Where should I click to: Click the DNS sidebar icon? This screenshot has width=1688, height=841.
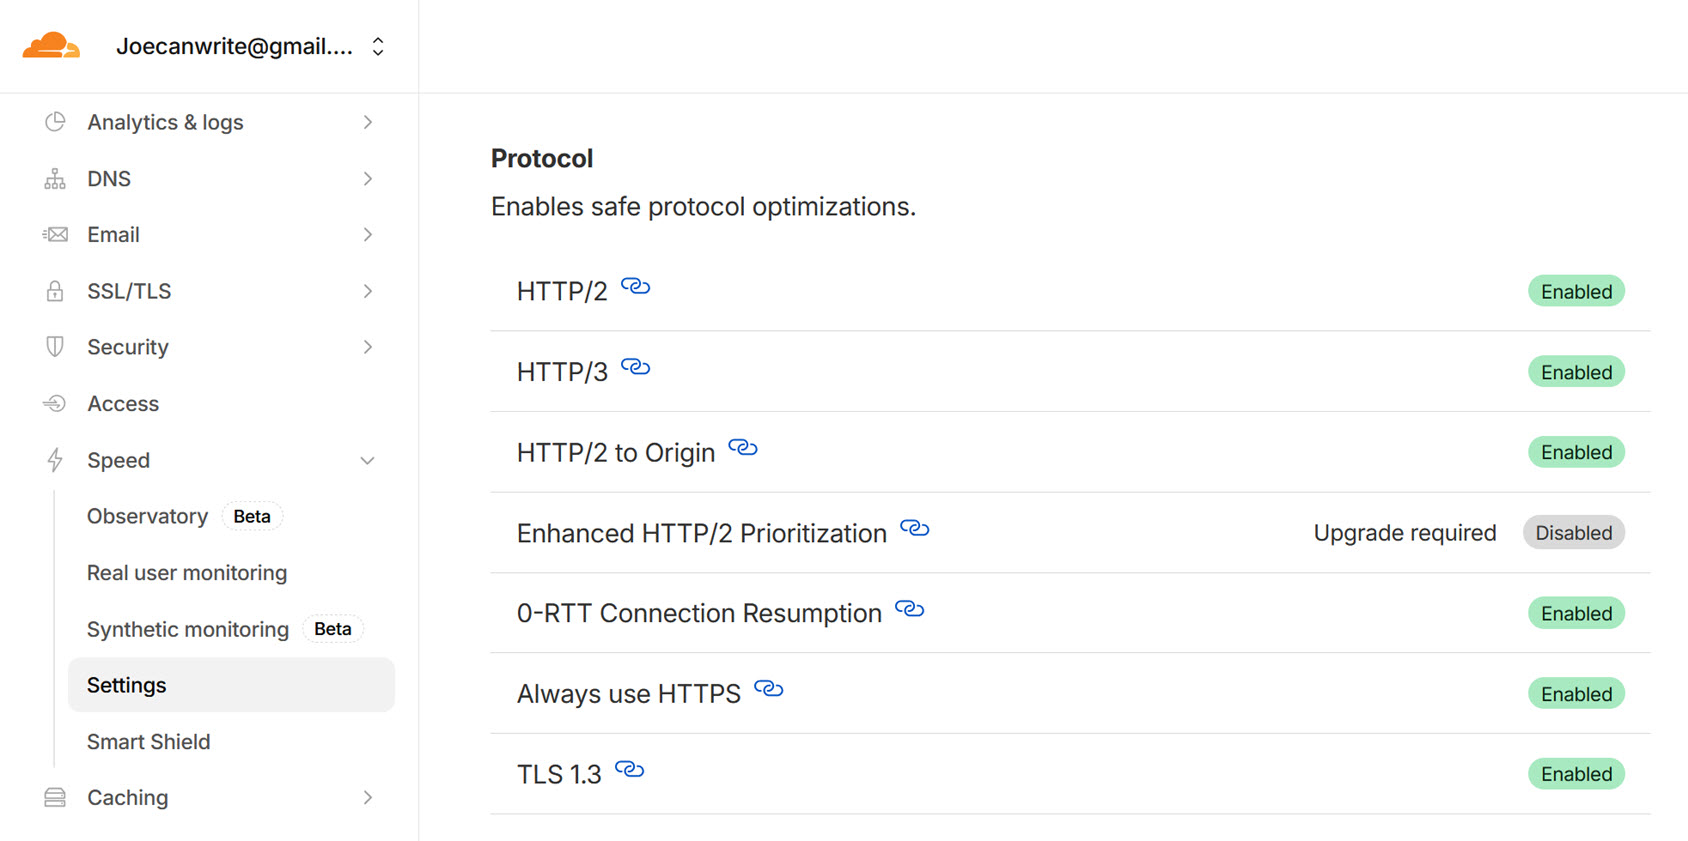click(x=54, y=178)
